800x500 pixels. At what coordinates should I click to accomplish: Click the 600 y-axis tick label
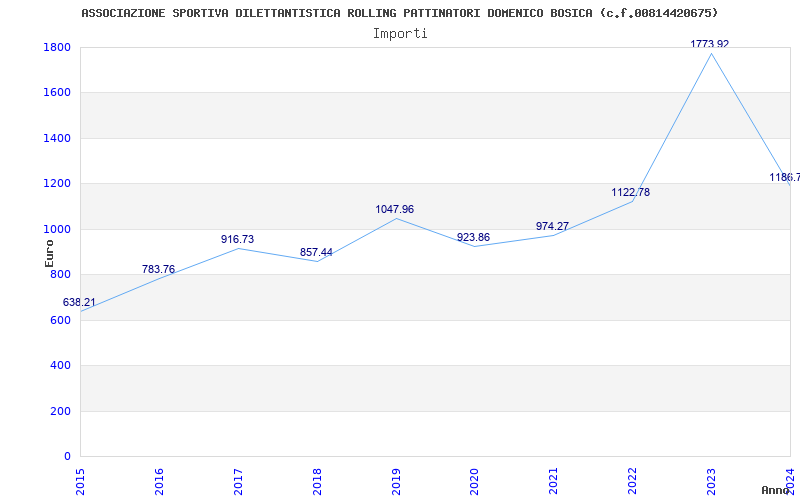pyautogui.click(x=60, y=320)
